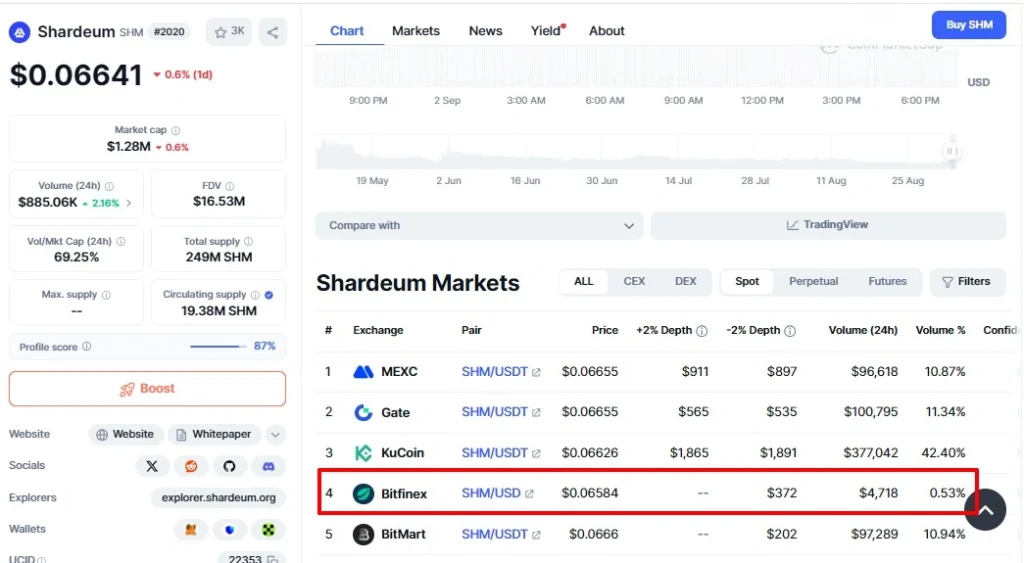Switch to the Markets tab
1024x563 pixels.
[x=416, y=31]
